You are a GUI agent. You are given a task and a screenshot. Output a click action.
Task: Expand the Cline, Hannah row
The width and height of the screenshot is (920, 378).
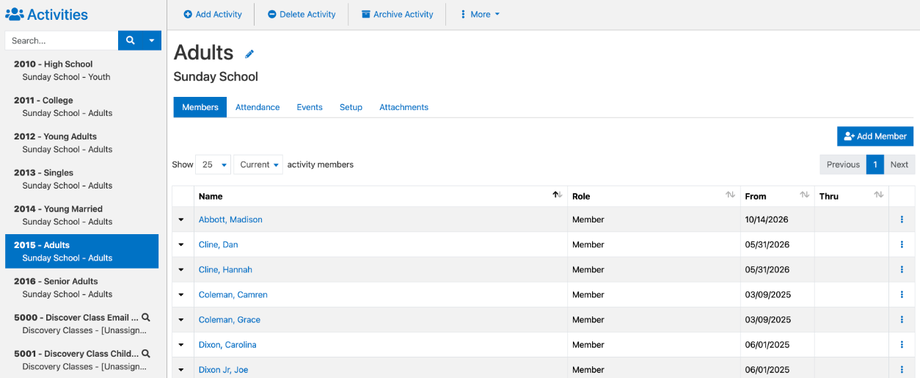coord(181,270)
